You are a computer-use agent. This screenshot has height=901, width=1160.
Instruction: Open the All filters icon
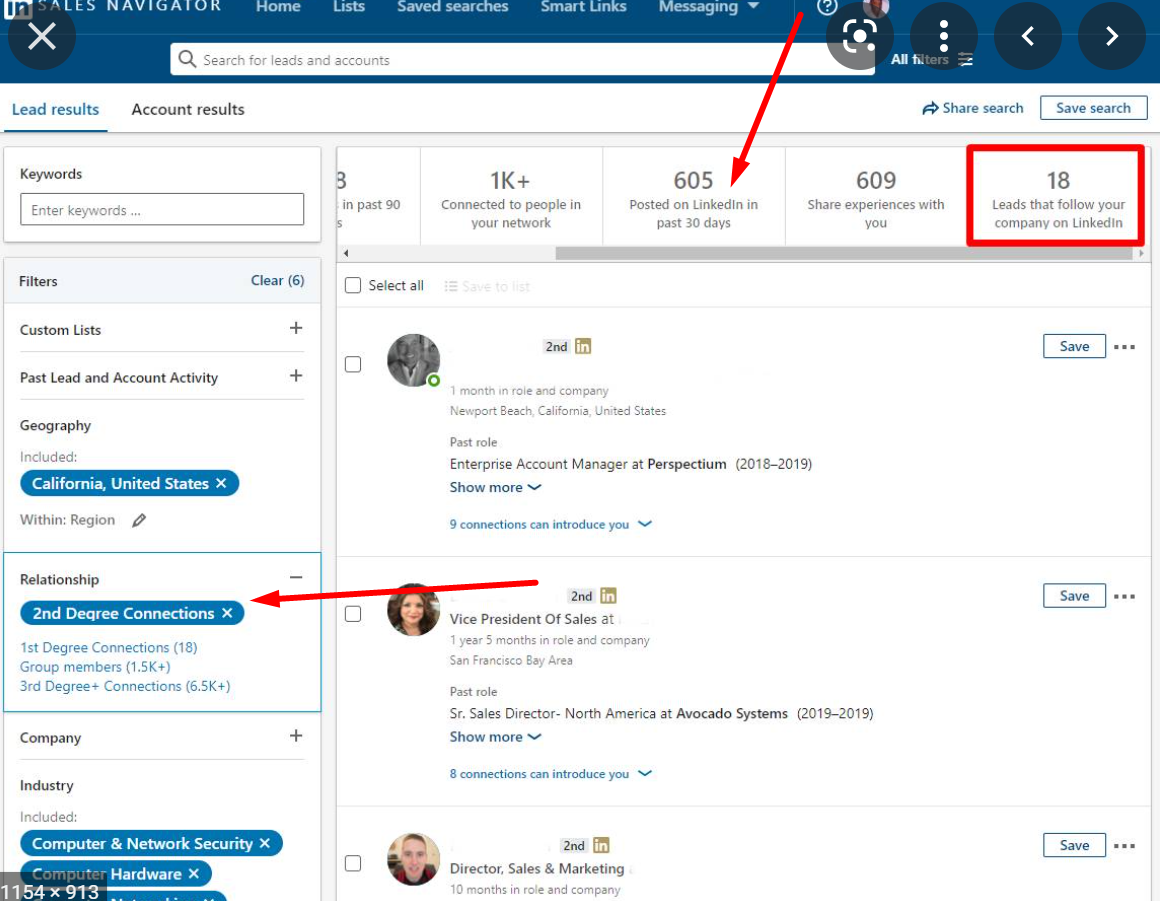click(965, 59)
